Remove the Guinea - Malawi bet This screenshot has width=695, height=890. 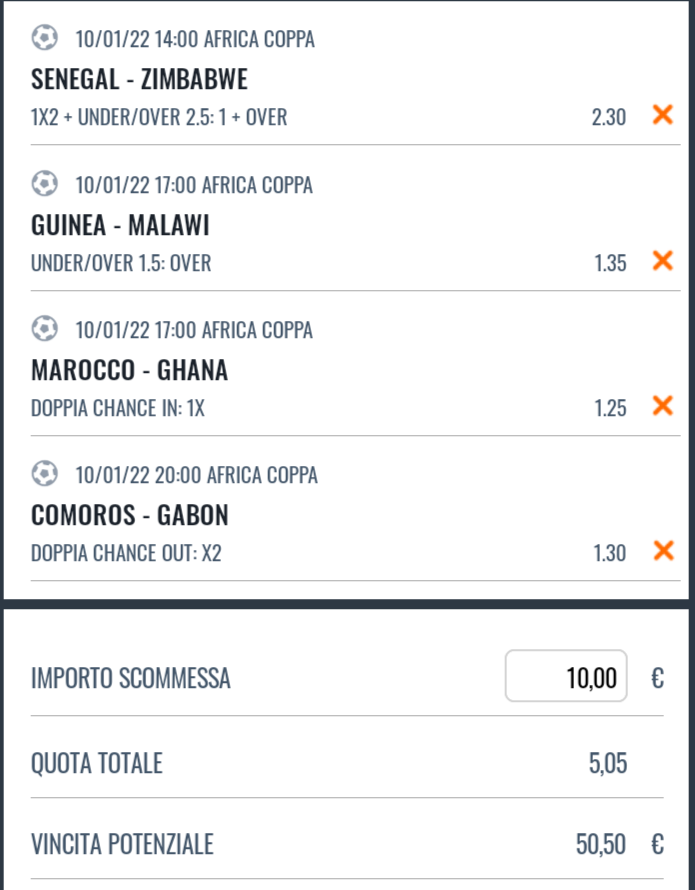click(x=663, y=261)
